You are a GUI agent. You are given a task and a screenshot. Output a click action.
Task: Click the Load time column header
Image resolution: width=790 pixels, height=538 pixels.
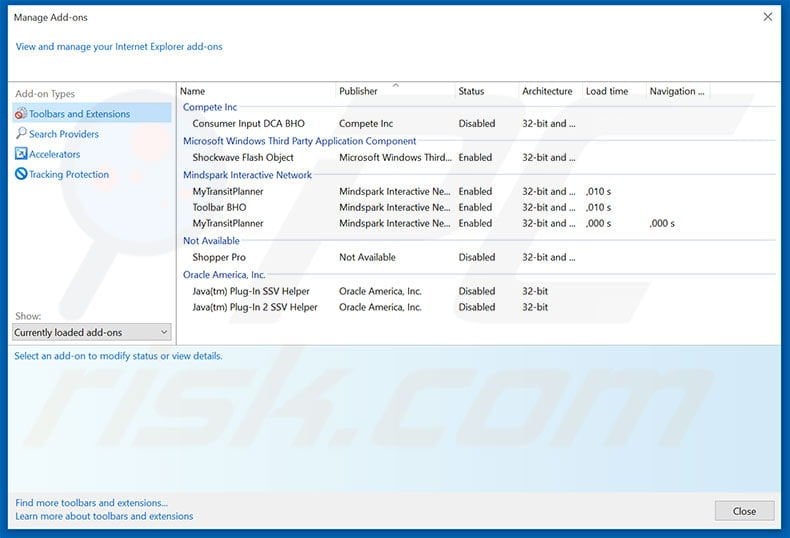[x=614, y=91]
